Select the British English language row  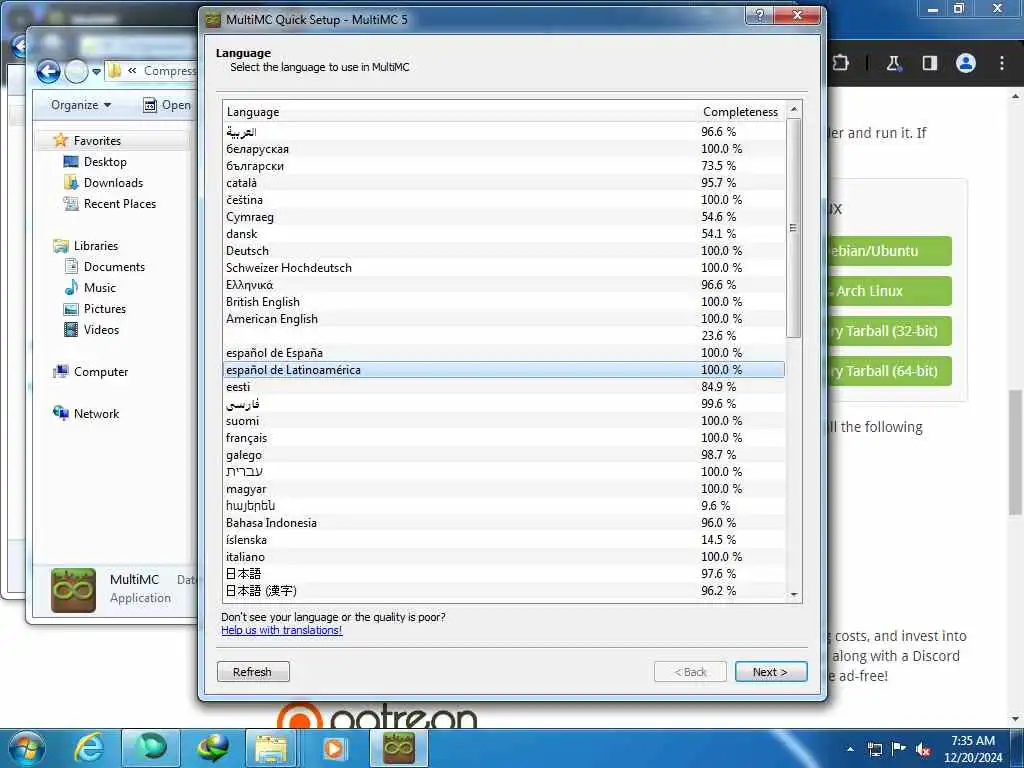(504, 302)
